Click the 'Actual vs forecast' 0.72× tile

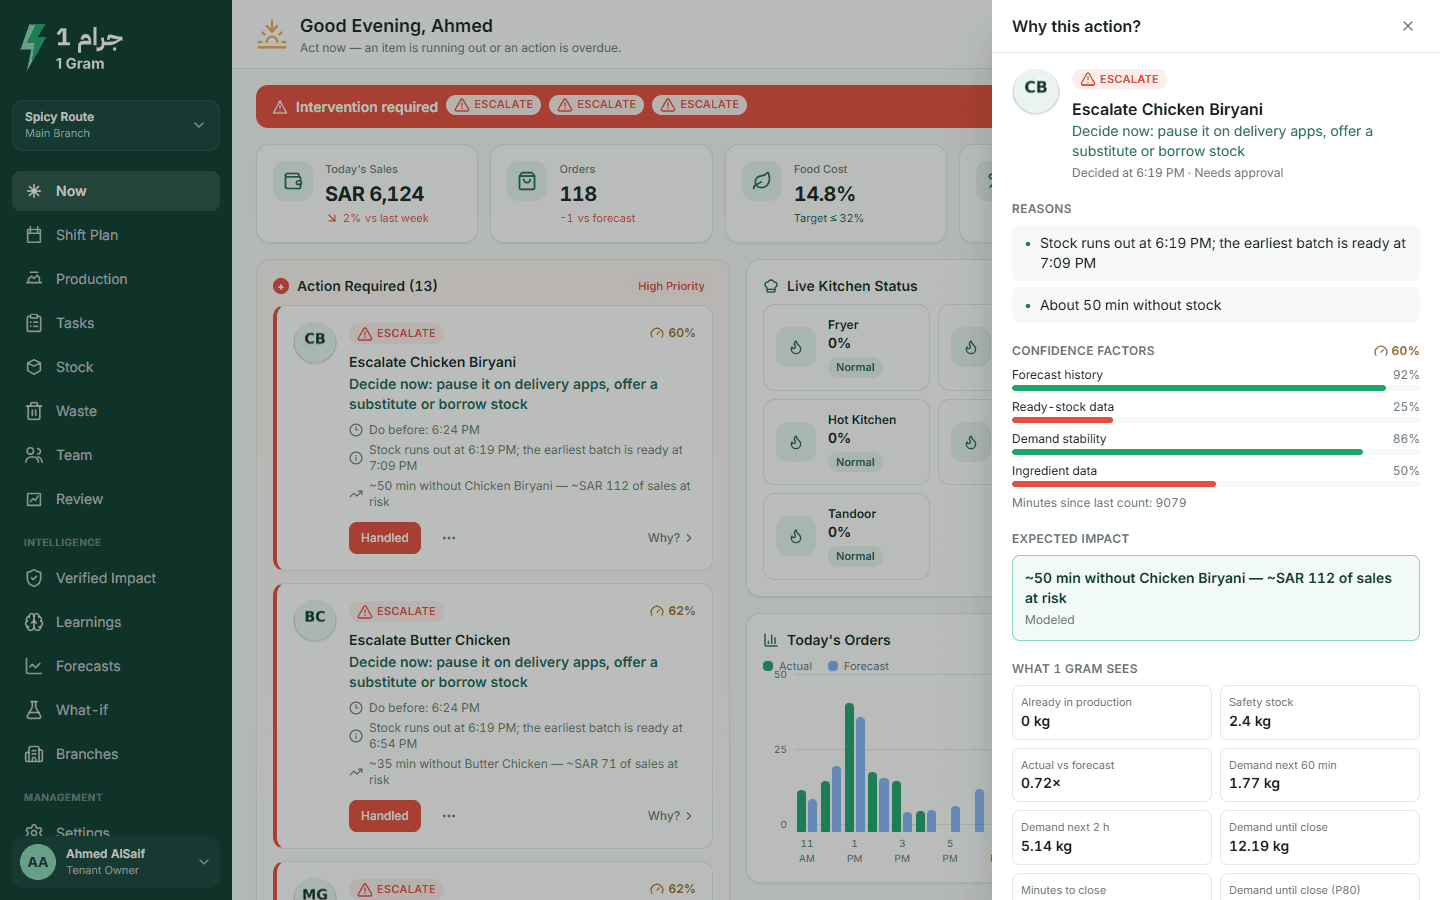tap(1112, 775)
